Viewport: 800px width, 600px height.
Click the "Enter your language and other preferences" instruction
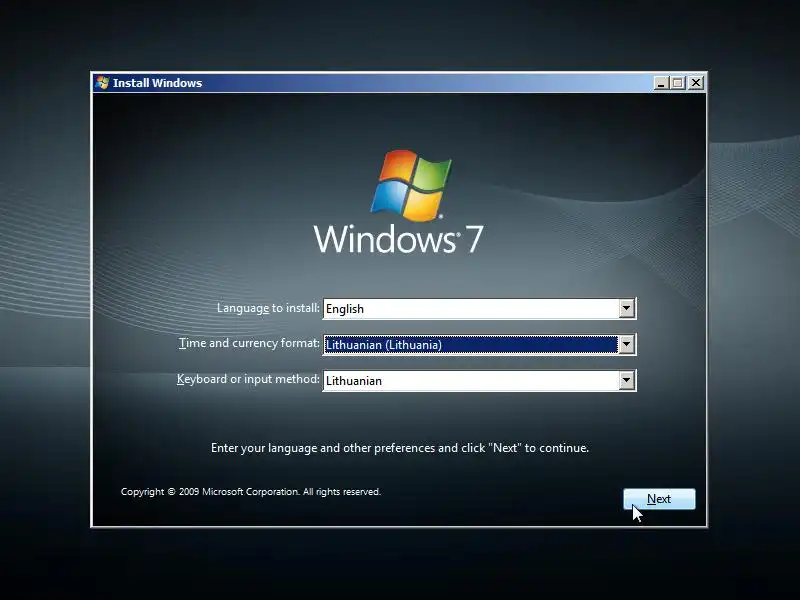pos(400,448)
